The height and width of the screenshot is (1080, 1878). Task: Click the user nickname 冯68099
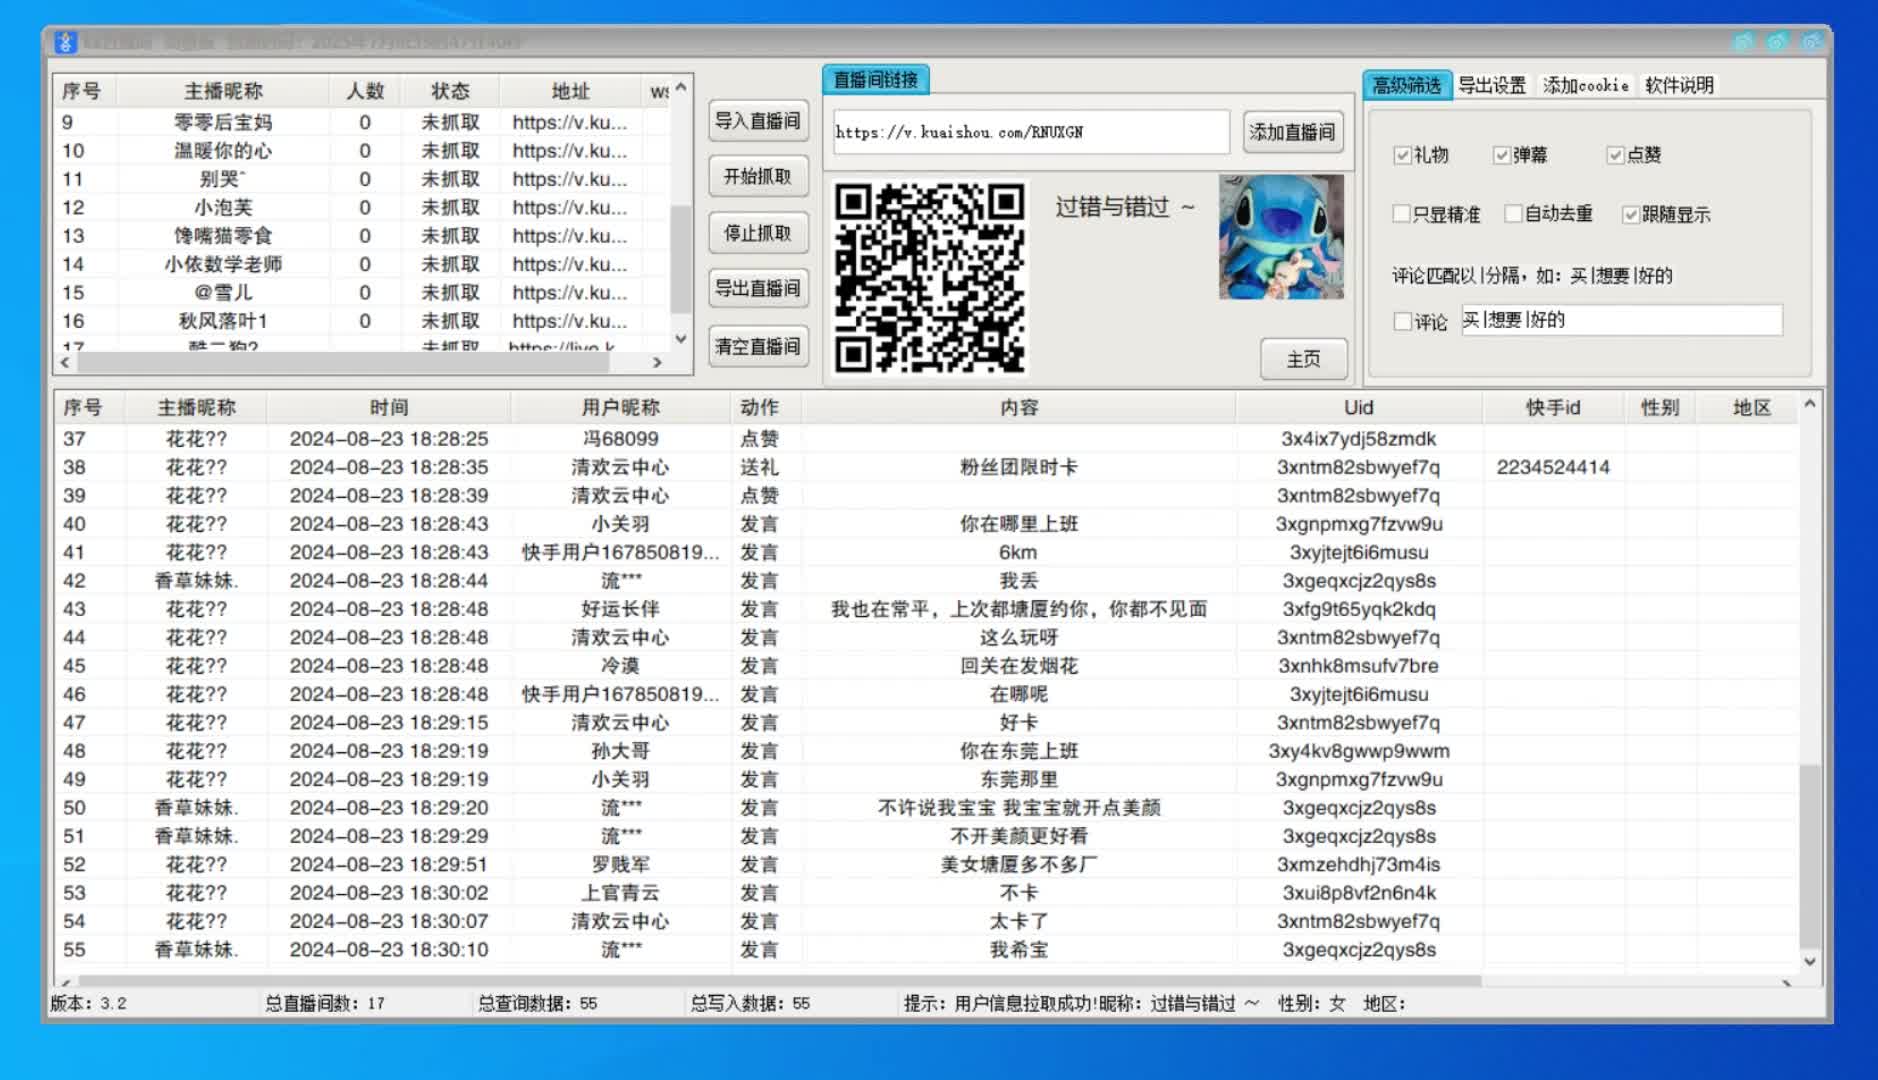click(620, 439)
